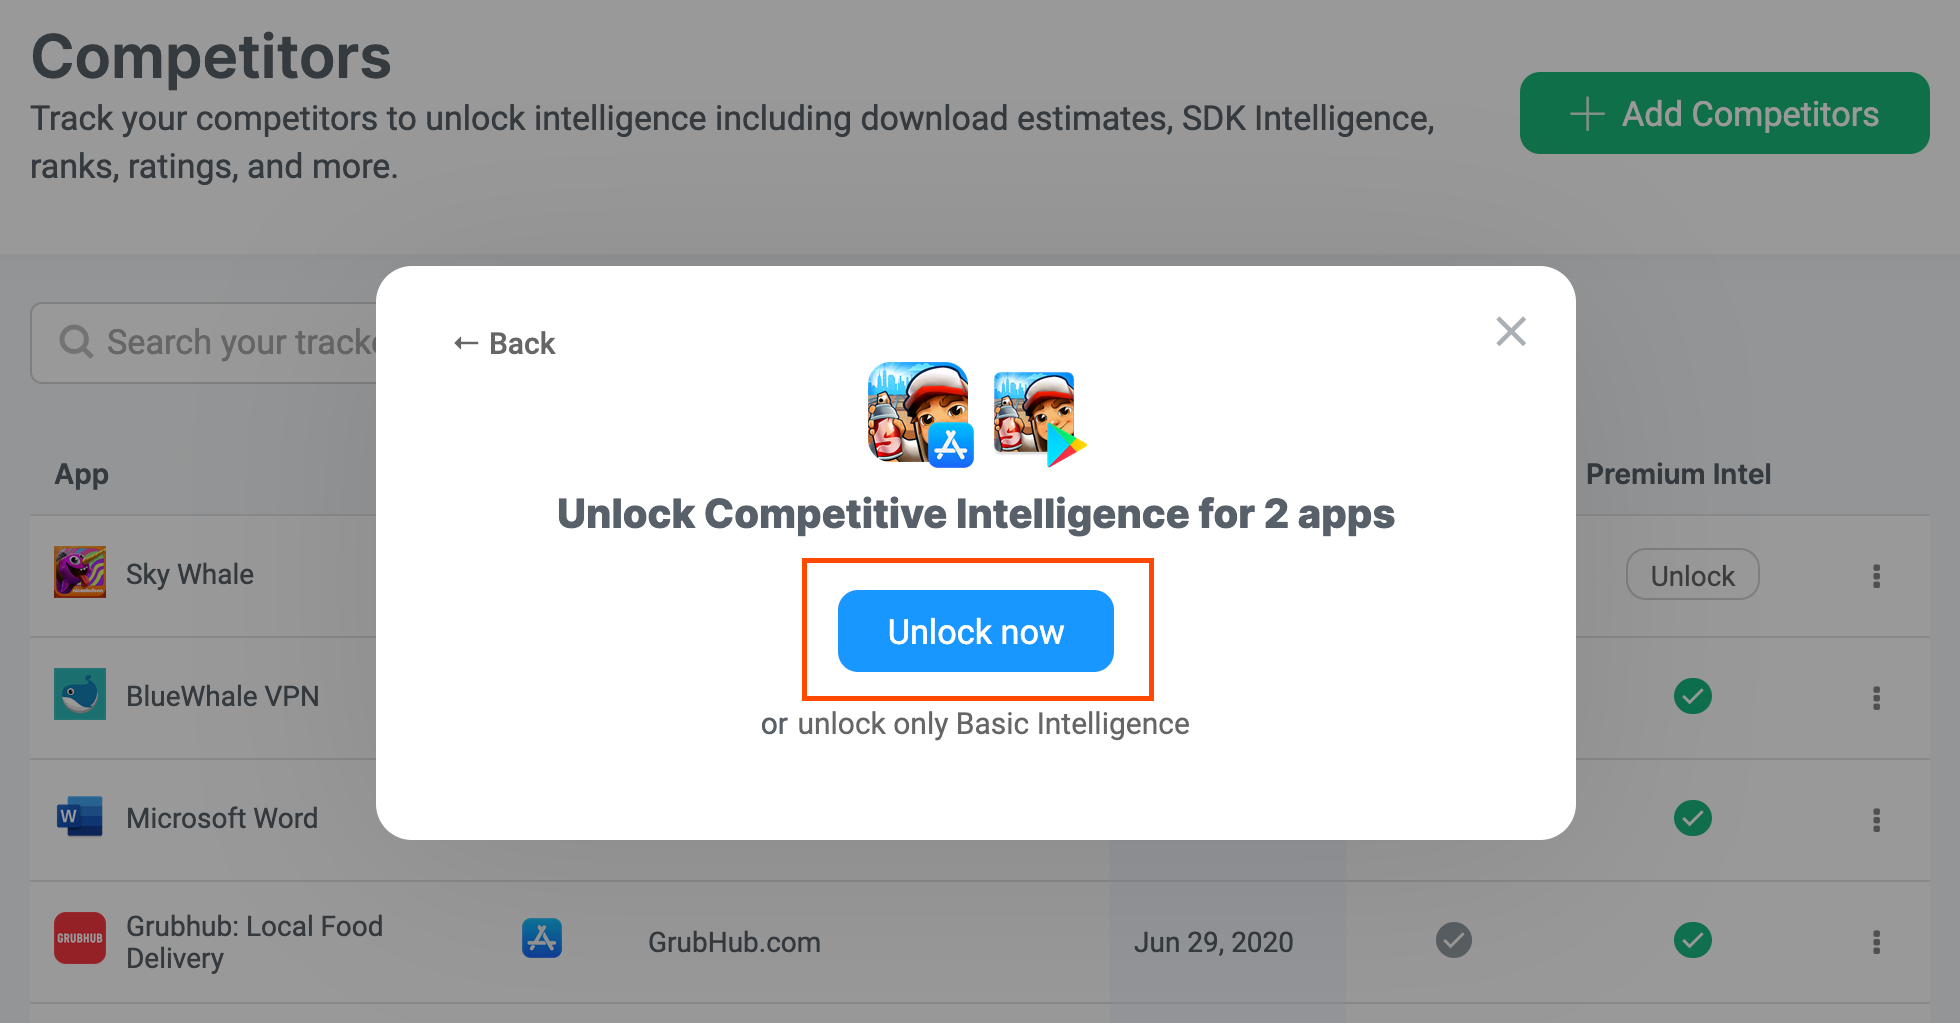
Task: Toggle Premium Intel checkmark for Grubhub
Action: tap(1693, 940)
